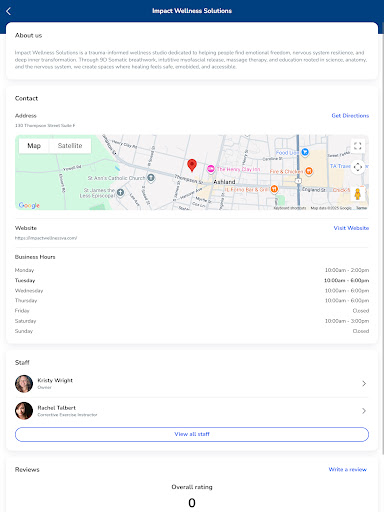Open map fullscreen view icon

pyautogui.click(x=358, y=146)
